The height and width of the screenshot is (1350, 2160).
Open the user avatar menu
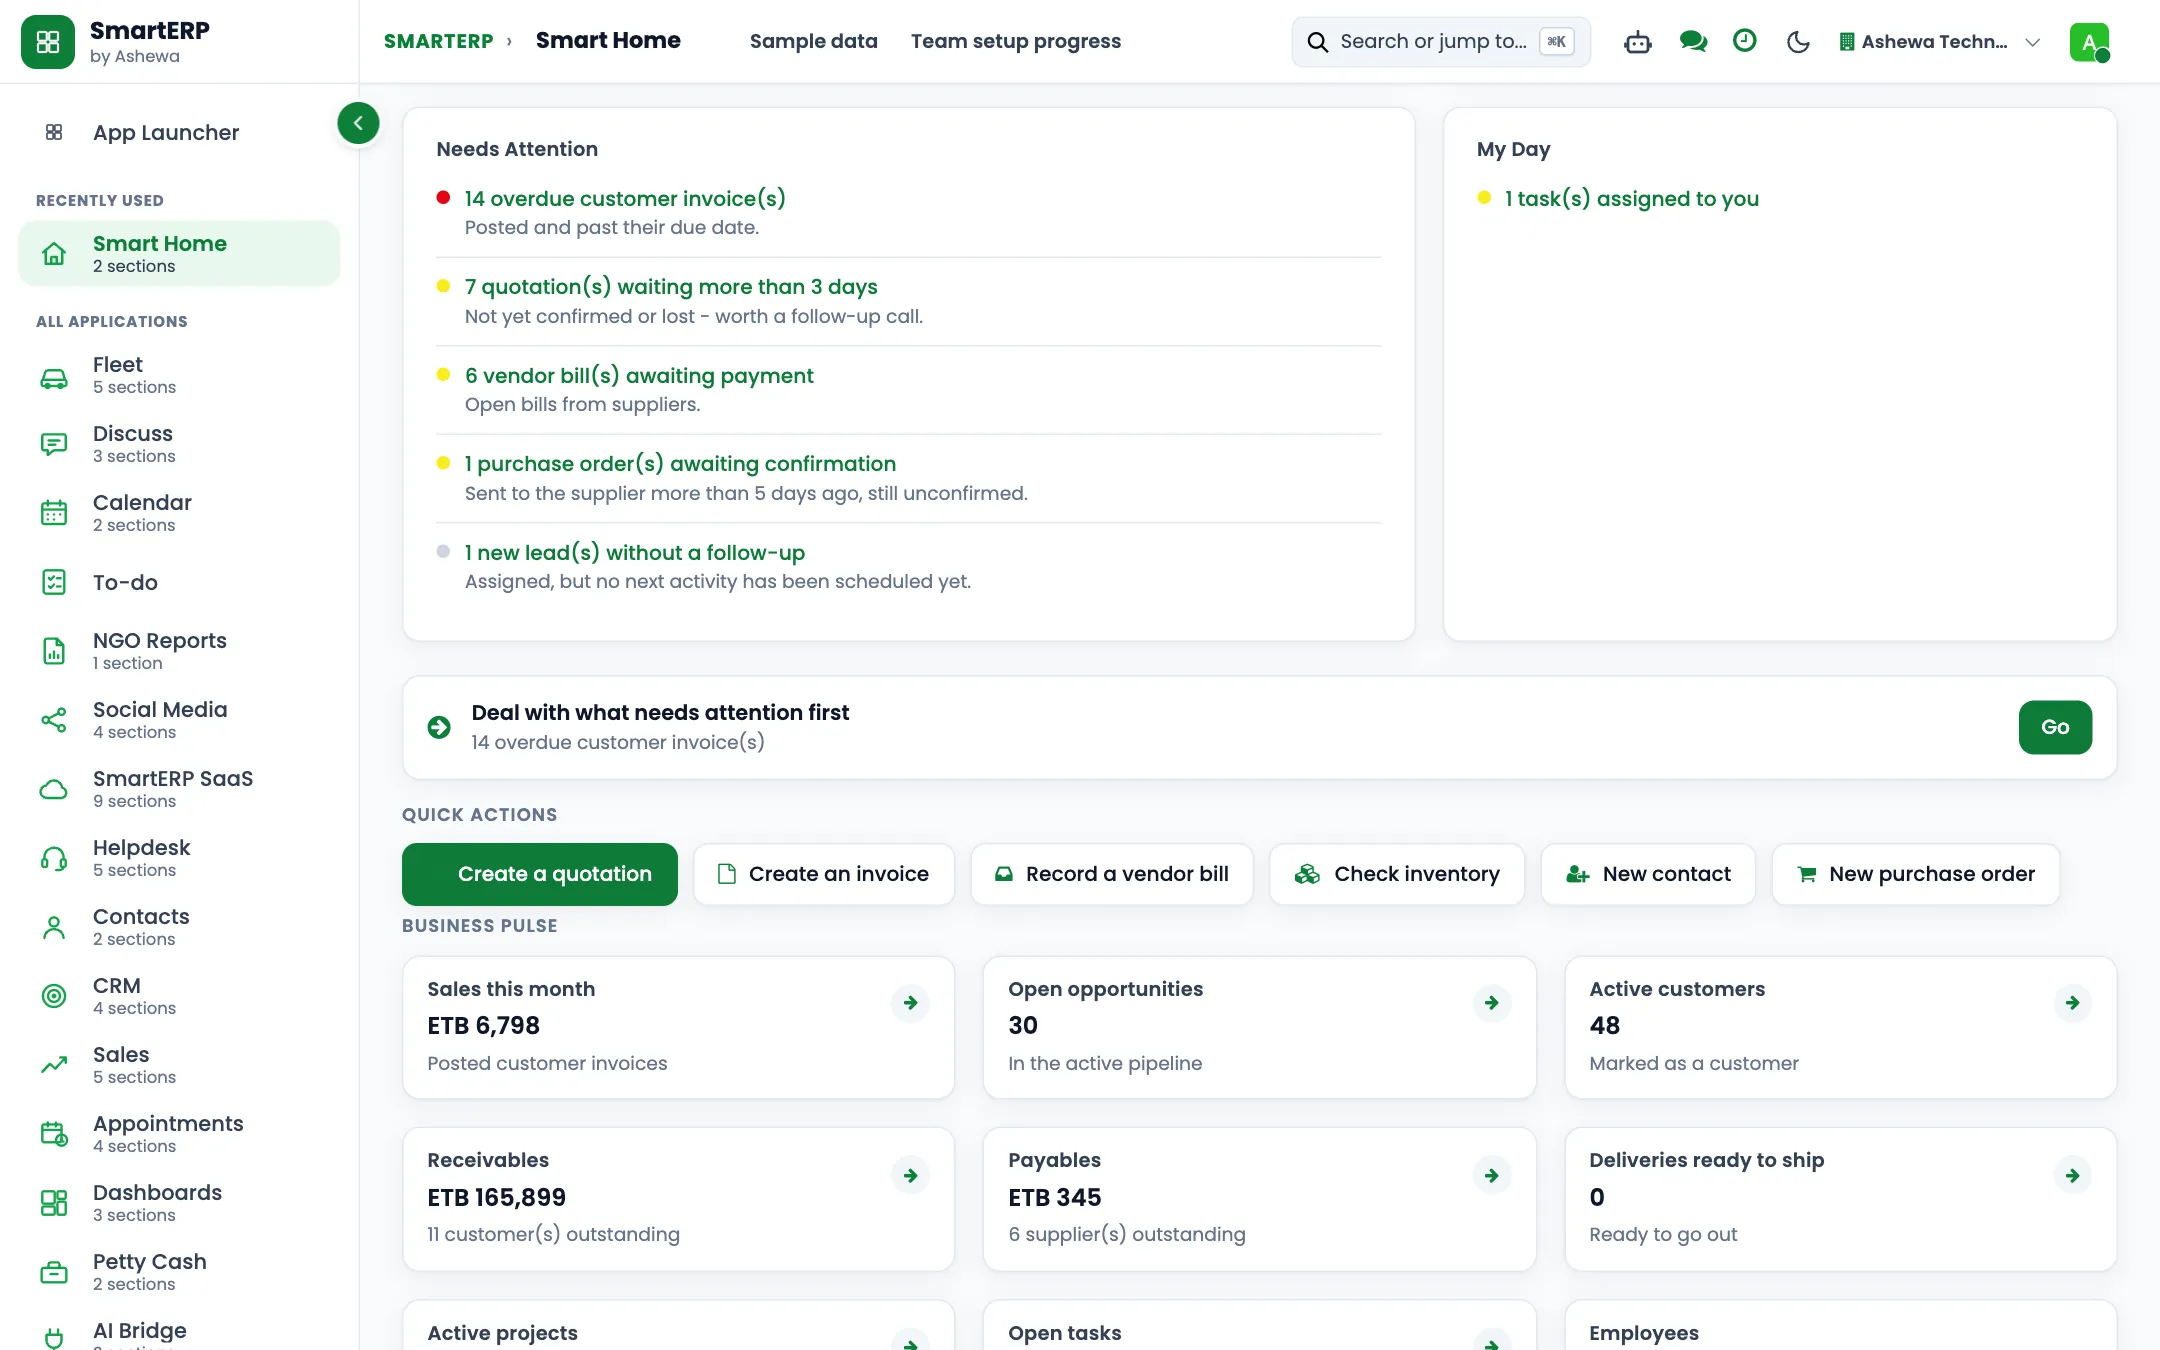[x=2090, y=42]
